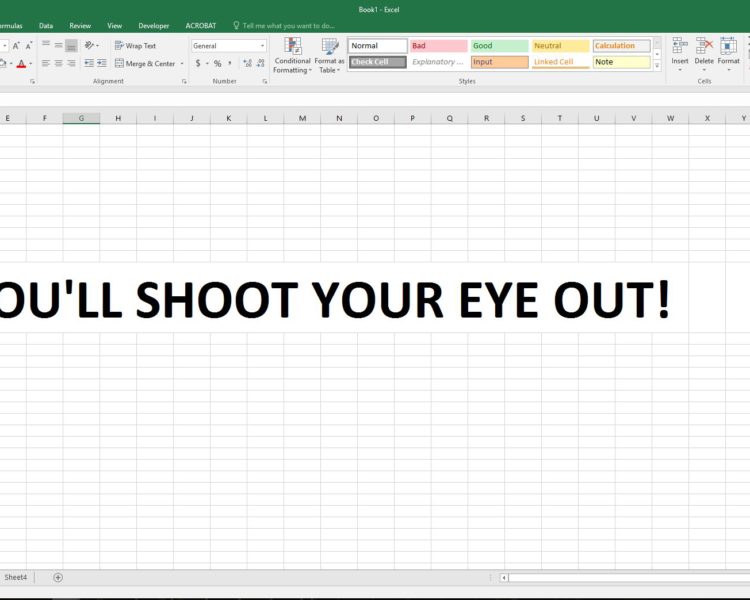
Task: Click the Increase Indent icon
Action: pos(101,63)
